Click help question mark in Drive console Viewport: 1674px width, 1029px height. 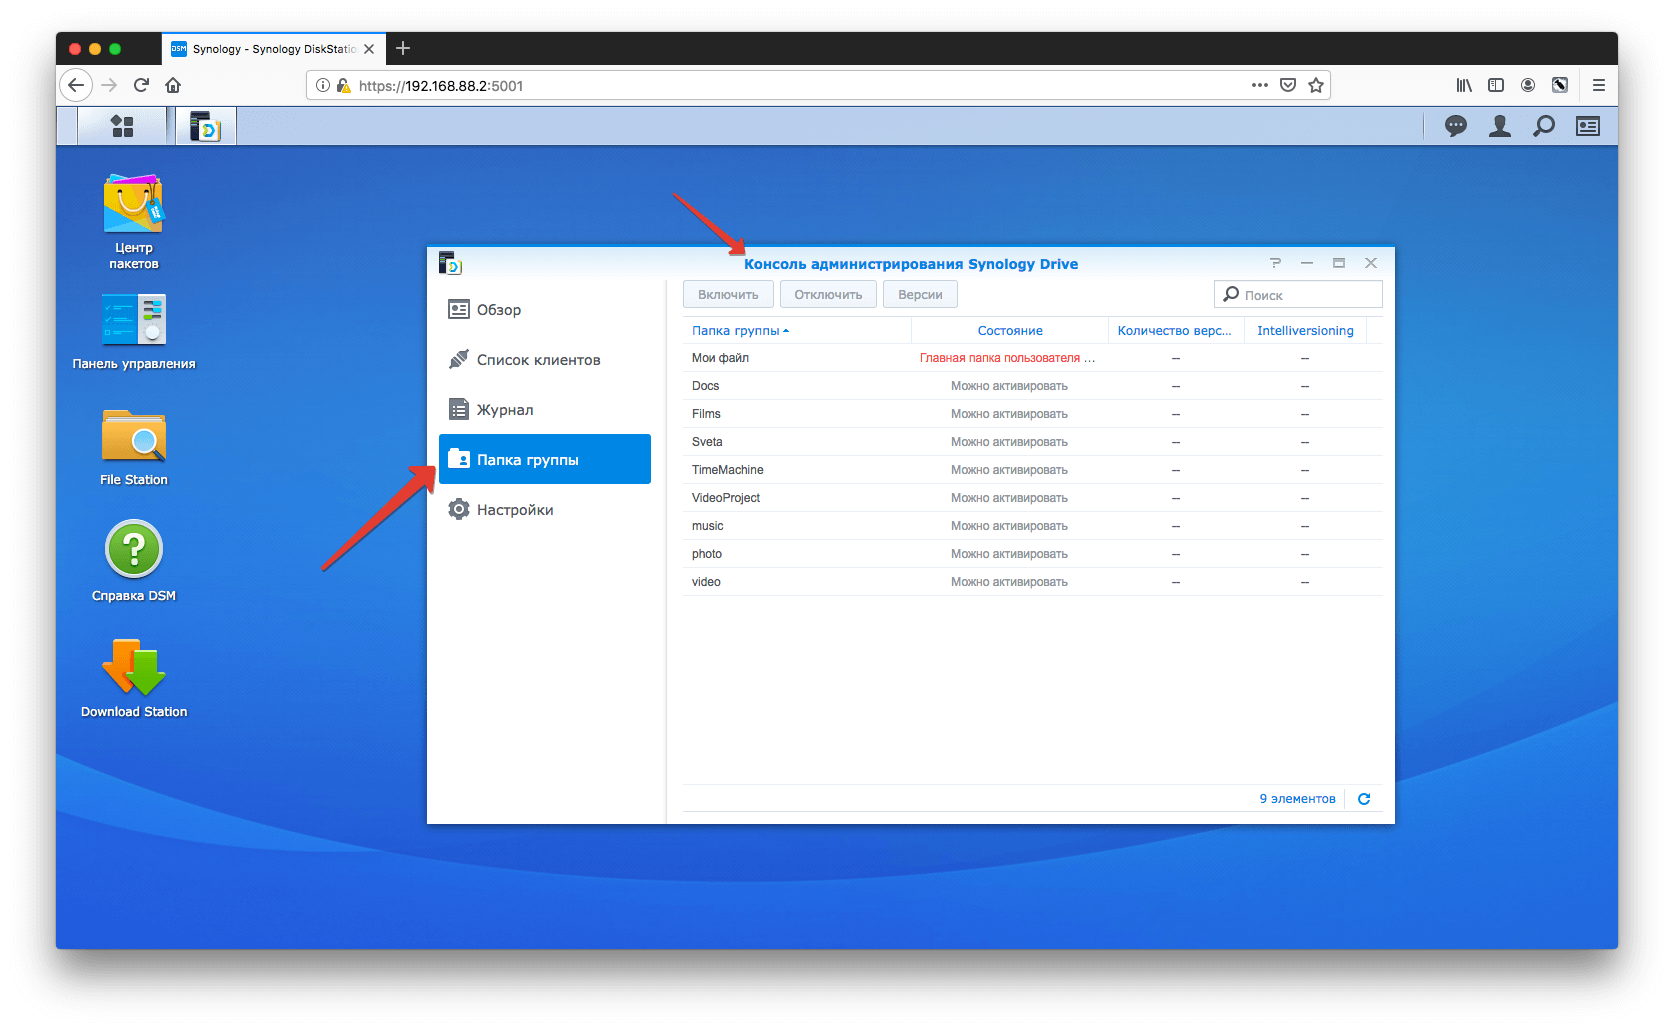[x=1275, y=263]
